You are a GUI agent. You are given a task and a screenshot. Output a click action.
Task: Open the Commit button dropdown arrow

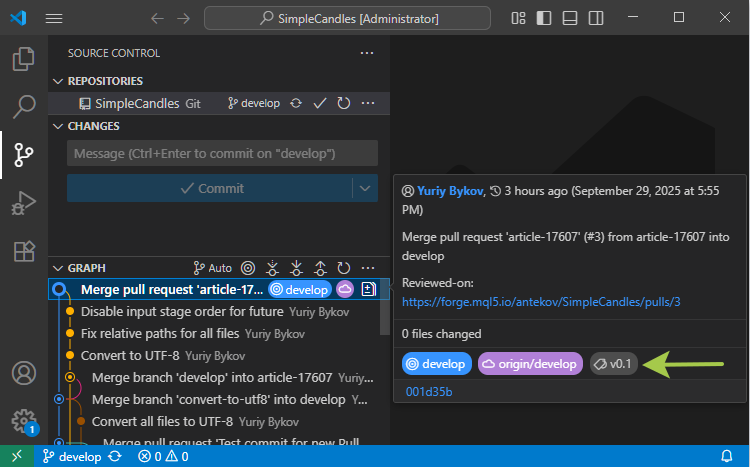tap(365, 188)
